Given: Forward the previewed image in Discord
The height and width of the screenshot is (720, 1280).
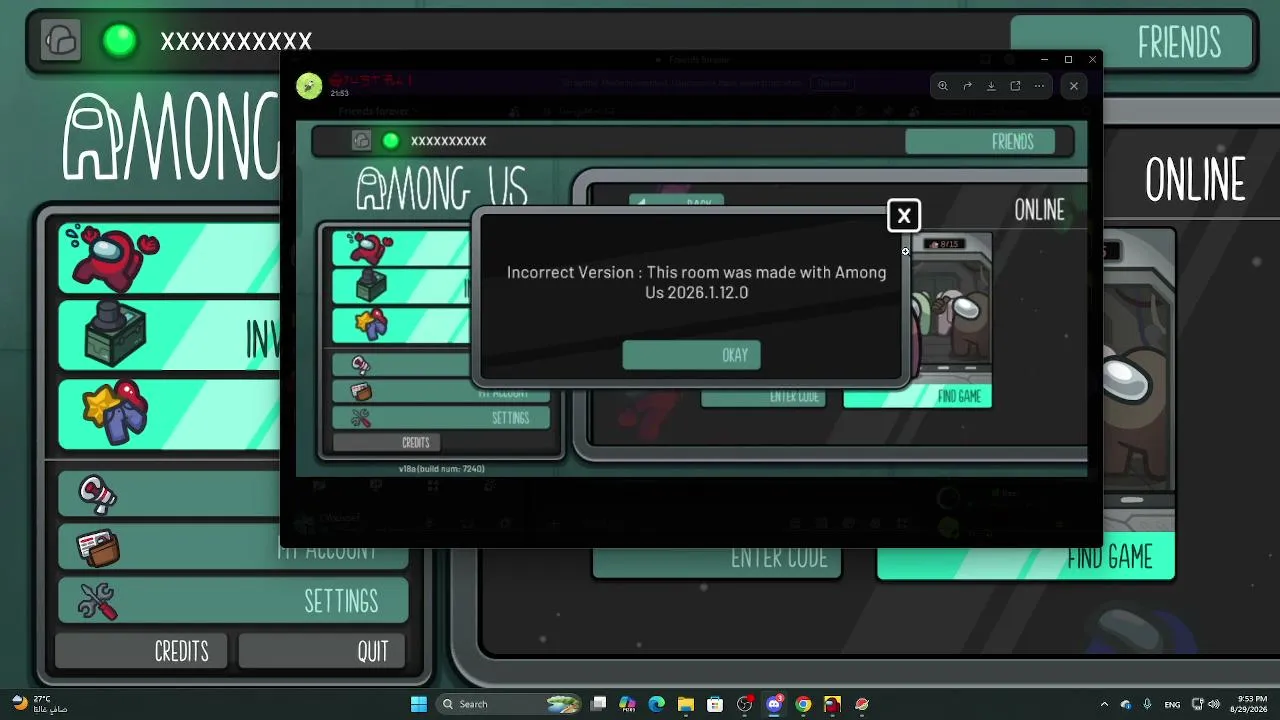Looking at the screenshot, I should click(x=967, y=86).
